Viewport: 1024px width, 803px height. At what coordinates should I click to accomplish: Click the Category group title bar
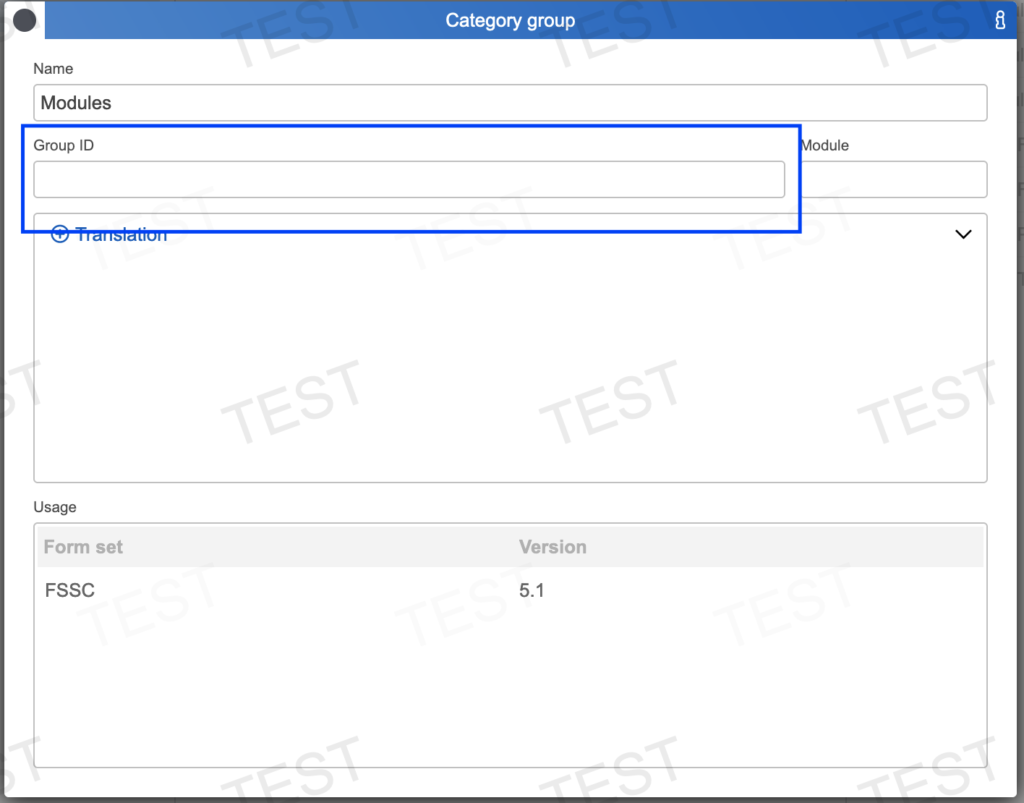[510, 20]
